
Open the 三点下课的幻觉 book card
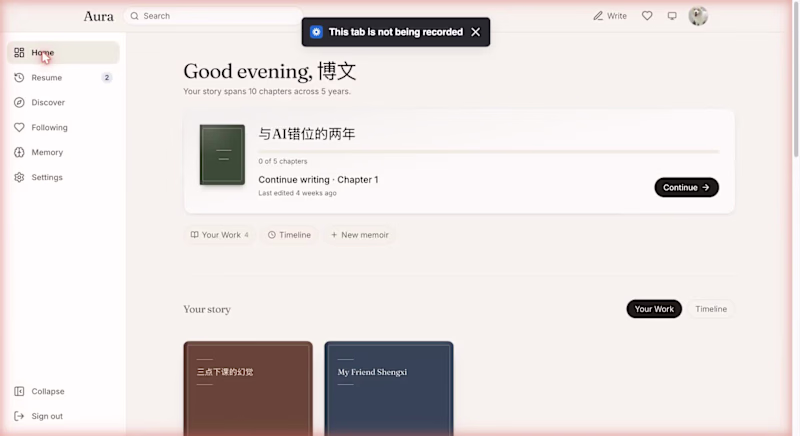[x=248, y=389]
